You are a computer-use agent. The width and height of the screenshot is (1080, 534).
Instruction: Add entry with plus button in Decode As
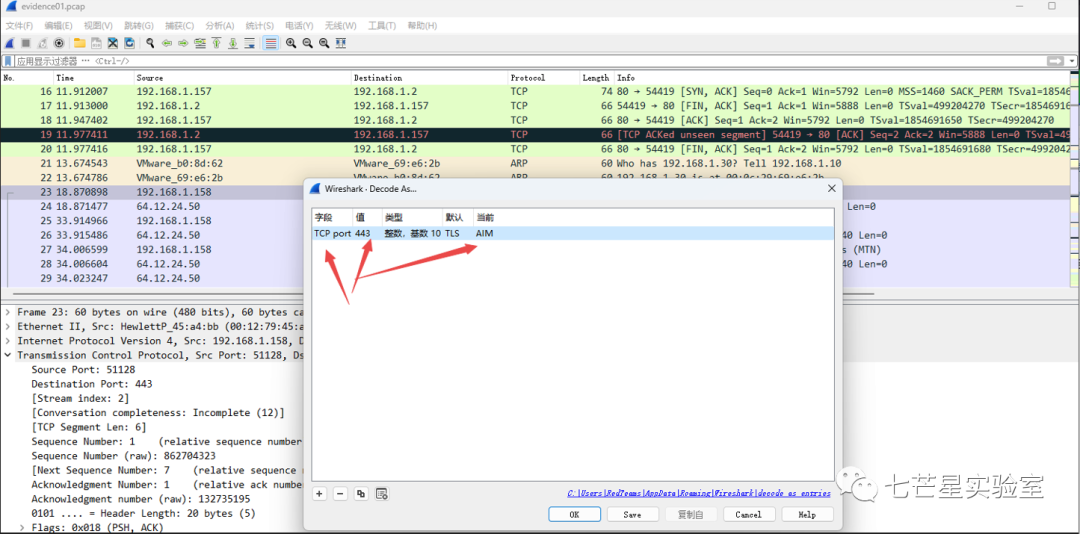pos(320,493)
